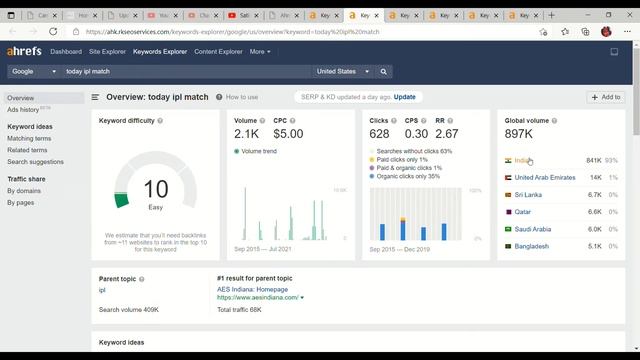Screen dimensions: 640x360
Task: Click the Ahrefs logo
Action: (24, 51)
